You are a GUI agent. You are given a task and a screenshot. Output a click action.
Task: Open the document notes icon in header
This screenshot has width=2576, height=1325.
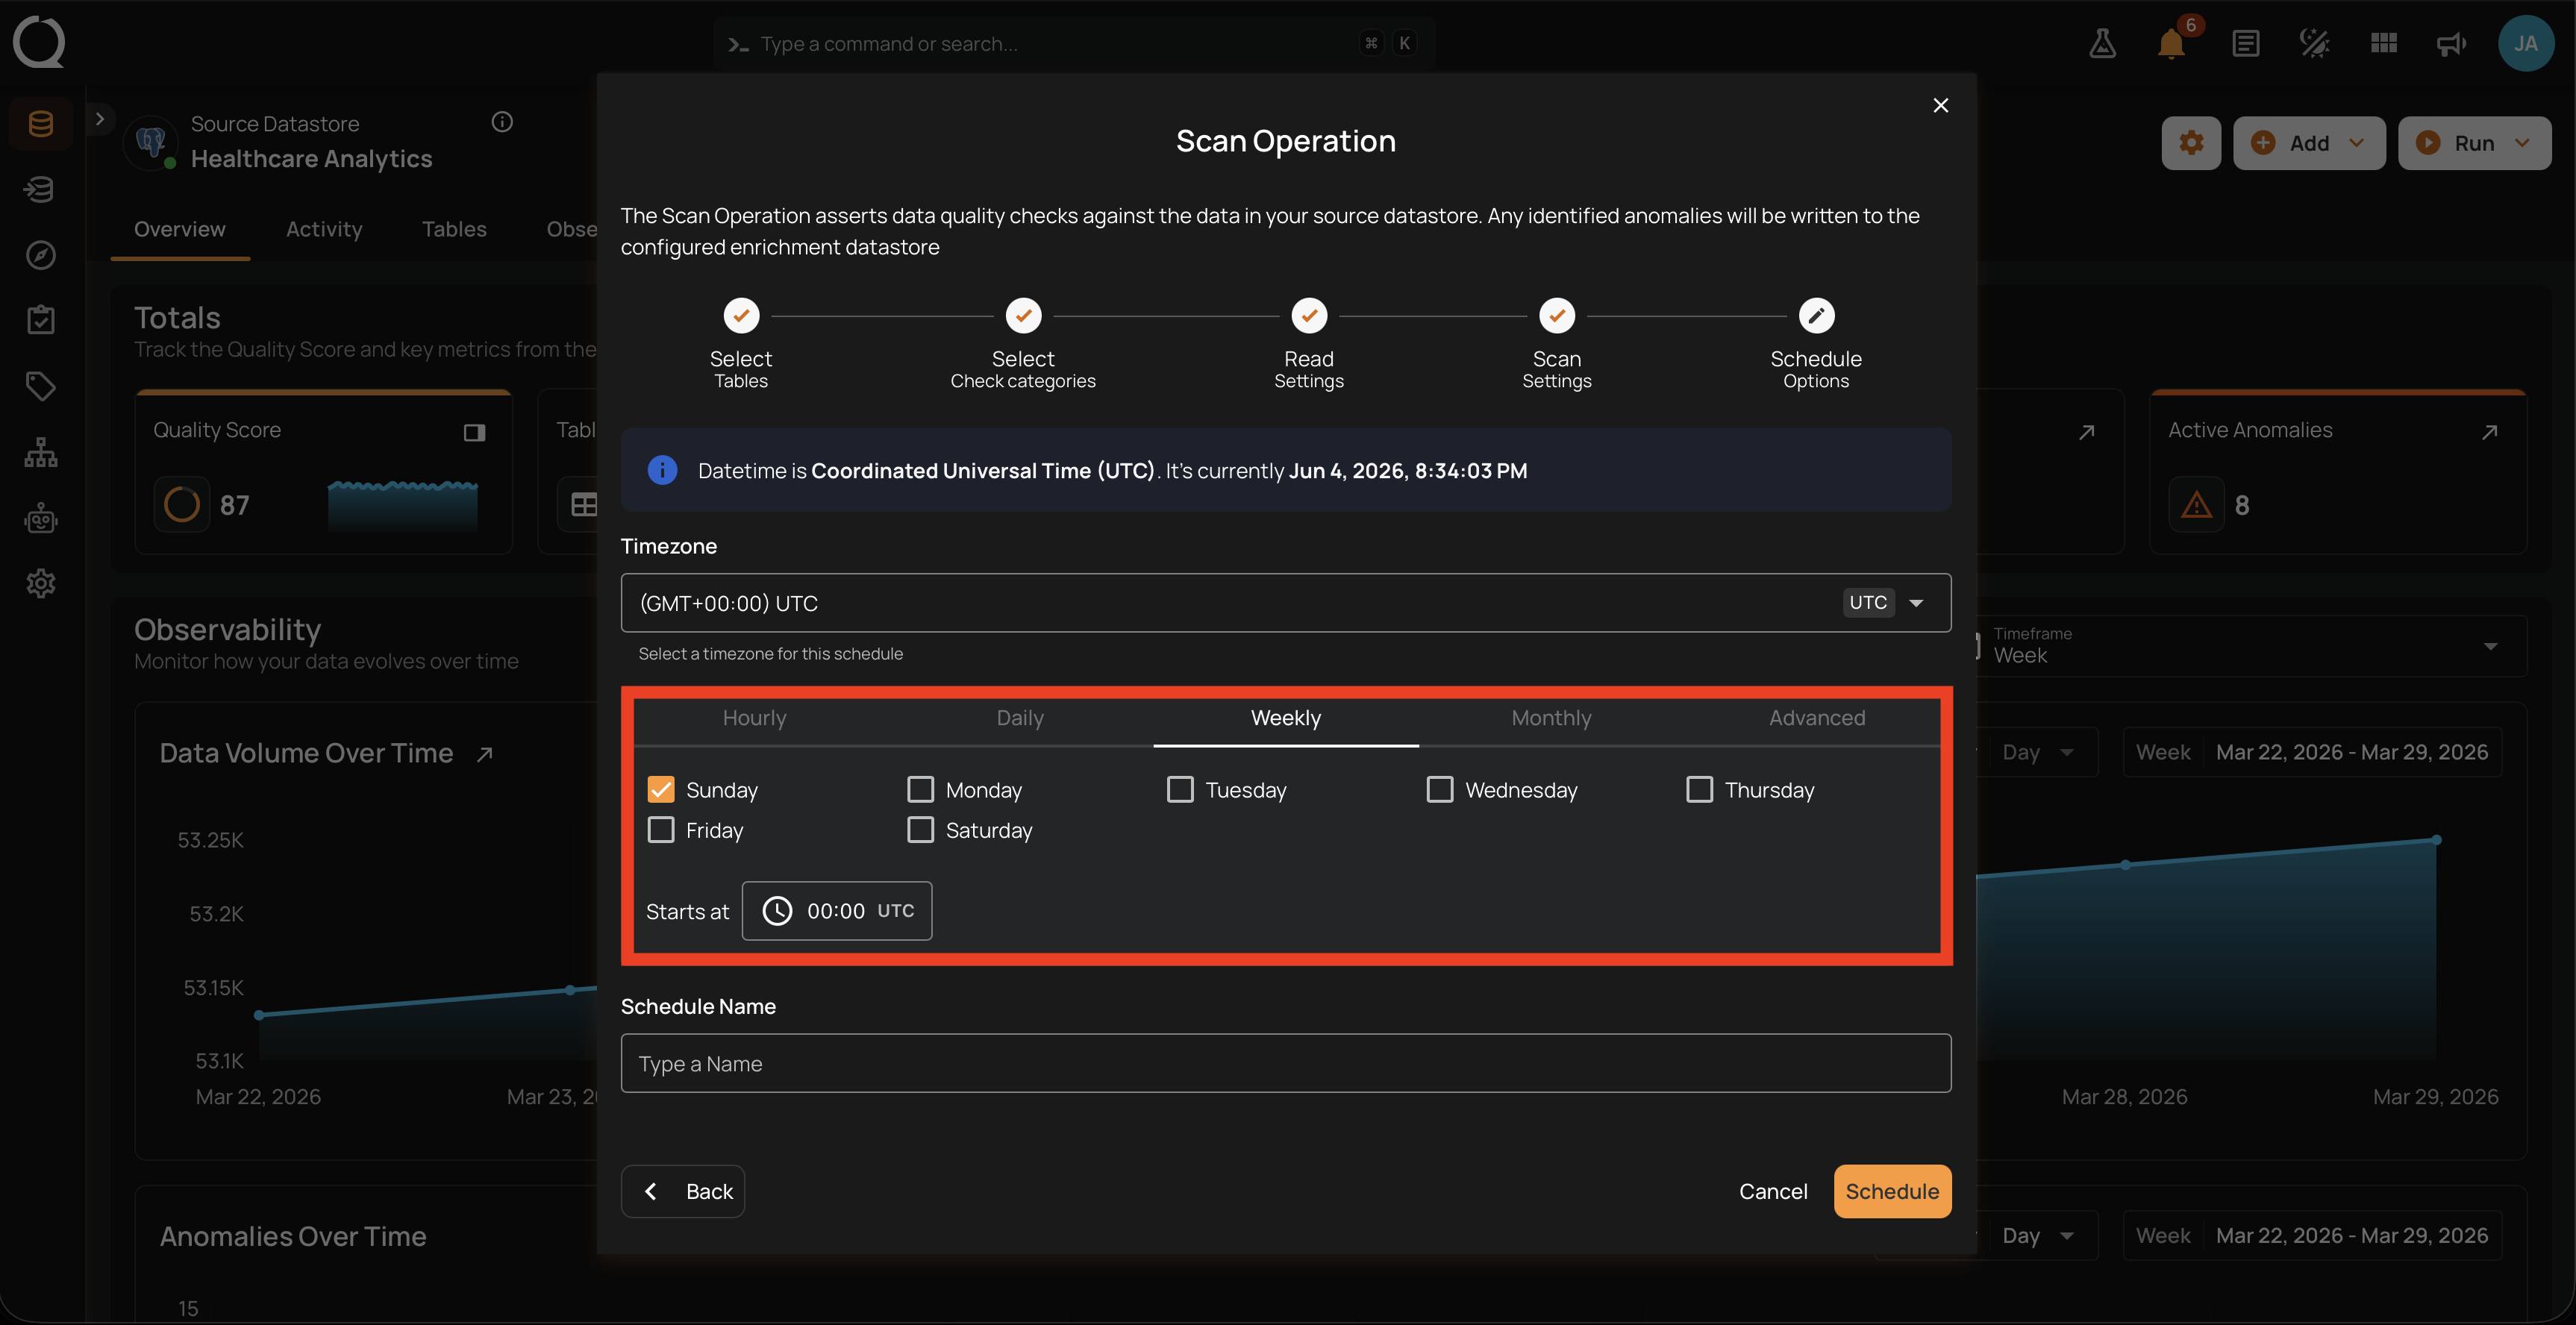tap(2245, 43)
